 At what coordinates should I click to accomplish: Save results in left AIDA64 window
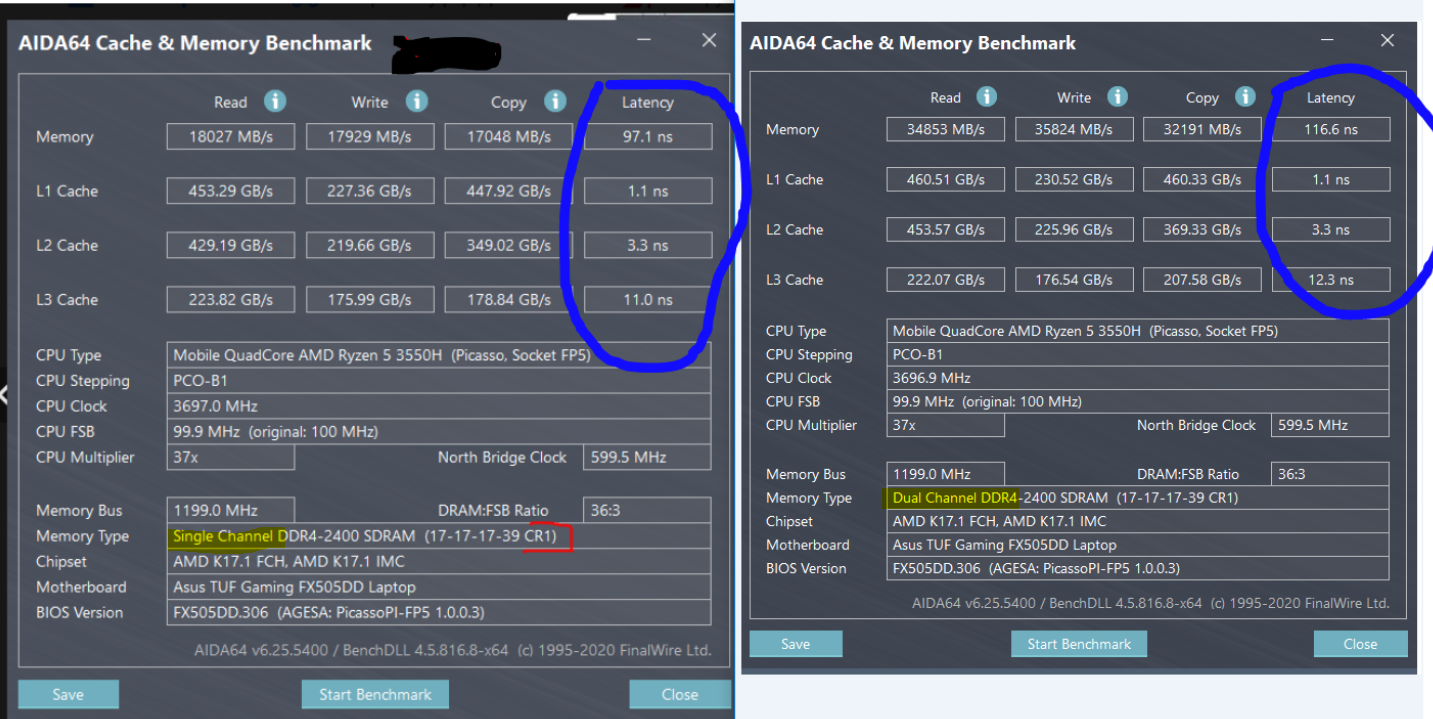click(x=68, y=694)
